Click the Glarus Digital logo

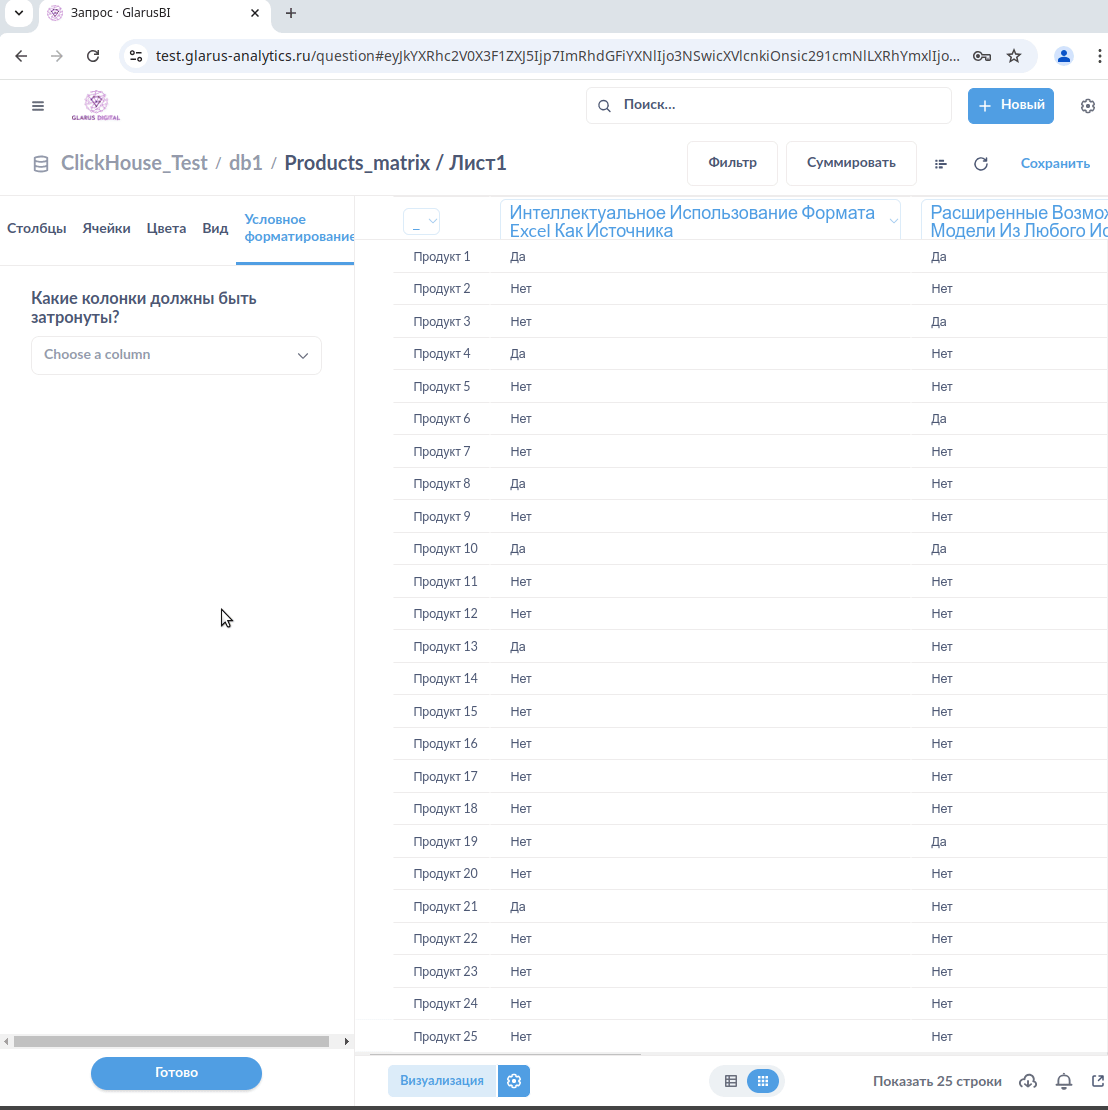(96, 105)
